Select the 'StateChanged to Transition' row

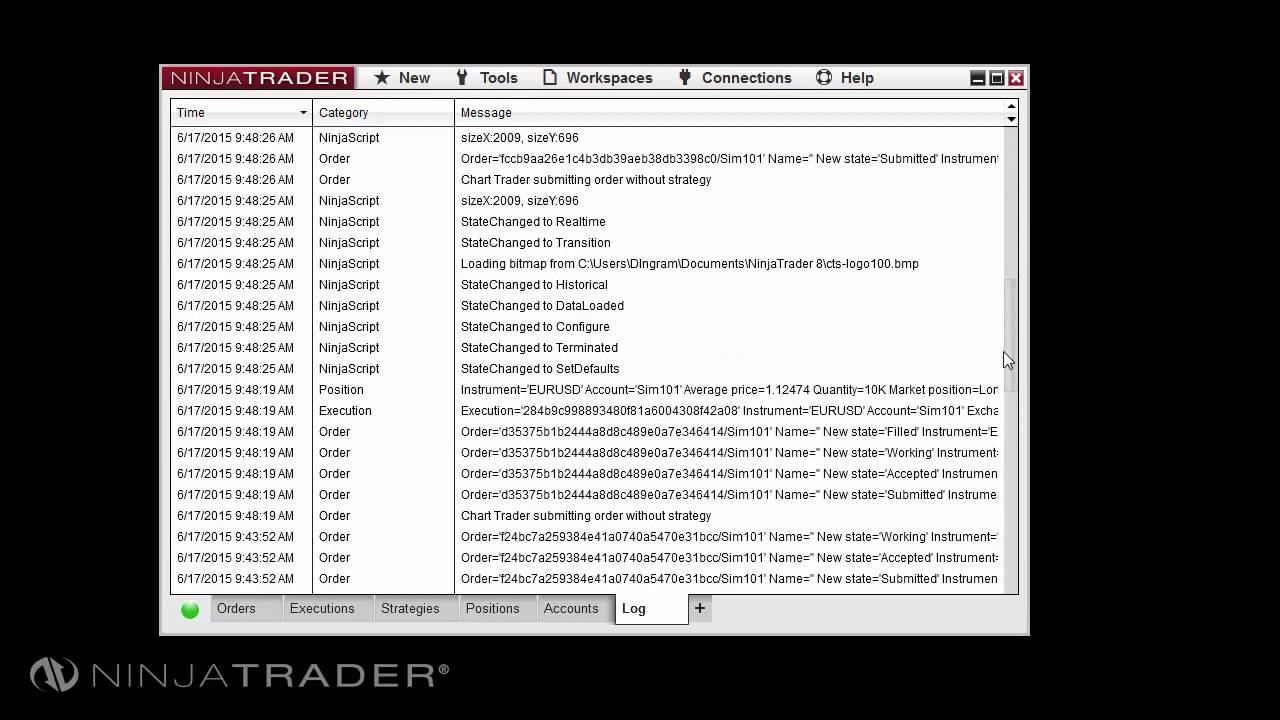coord(588,243)
